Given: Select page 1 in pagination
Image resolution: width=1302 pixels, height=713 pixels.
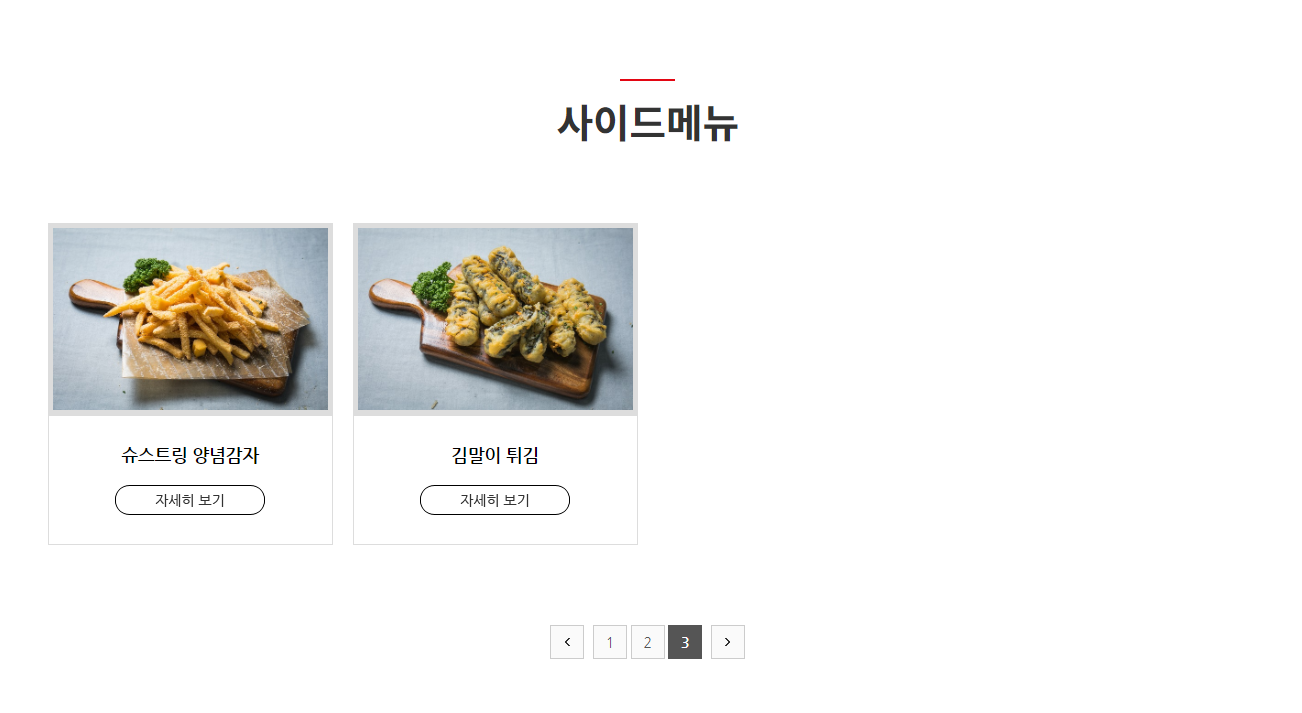Looking at the screenshot, I should coord(610,642).
